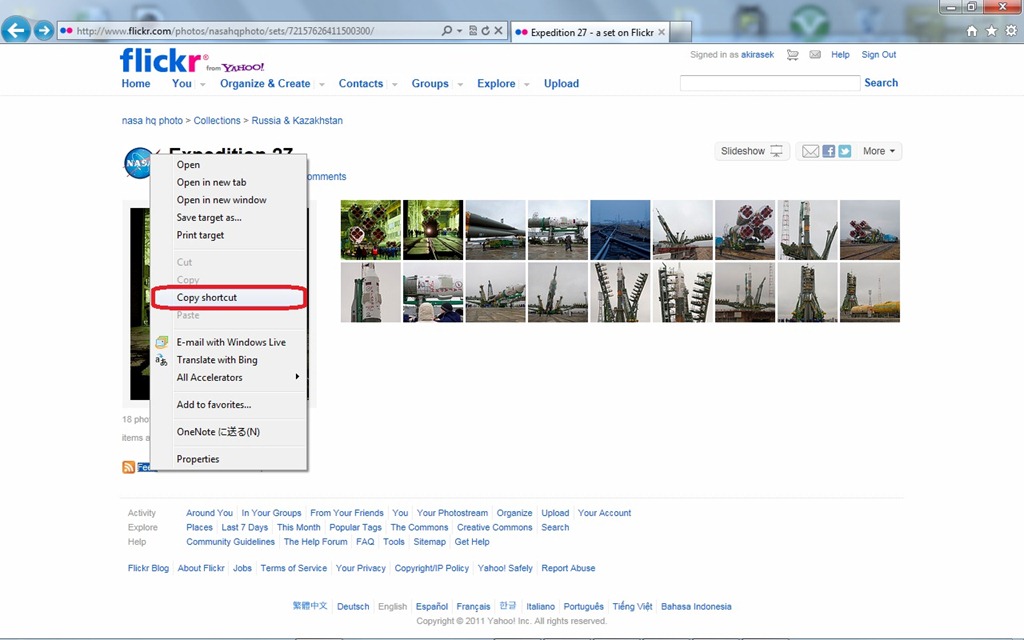1024x640 pixels.
Task: Open the shopping cart icon in header
Action: click(793, 55)
